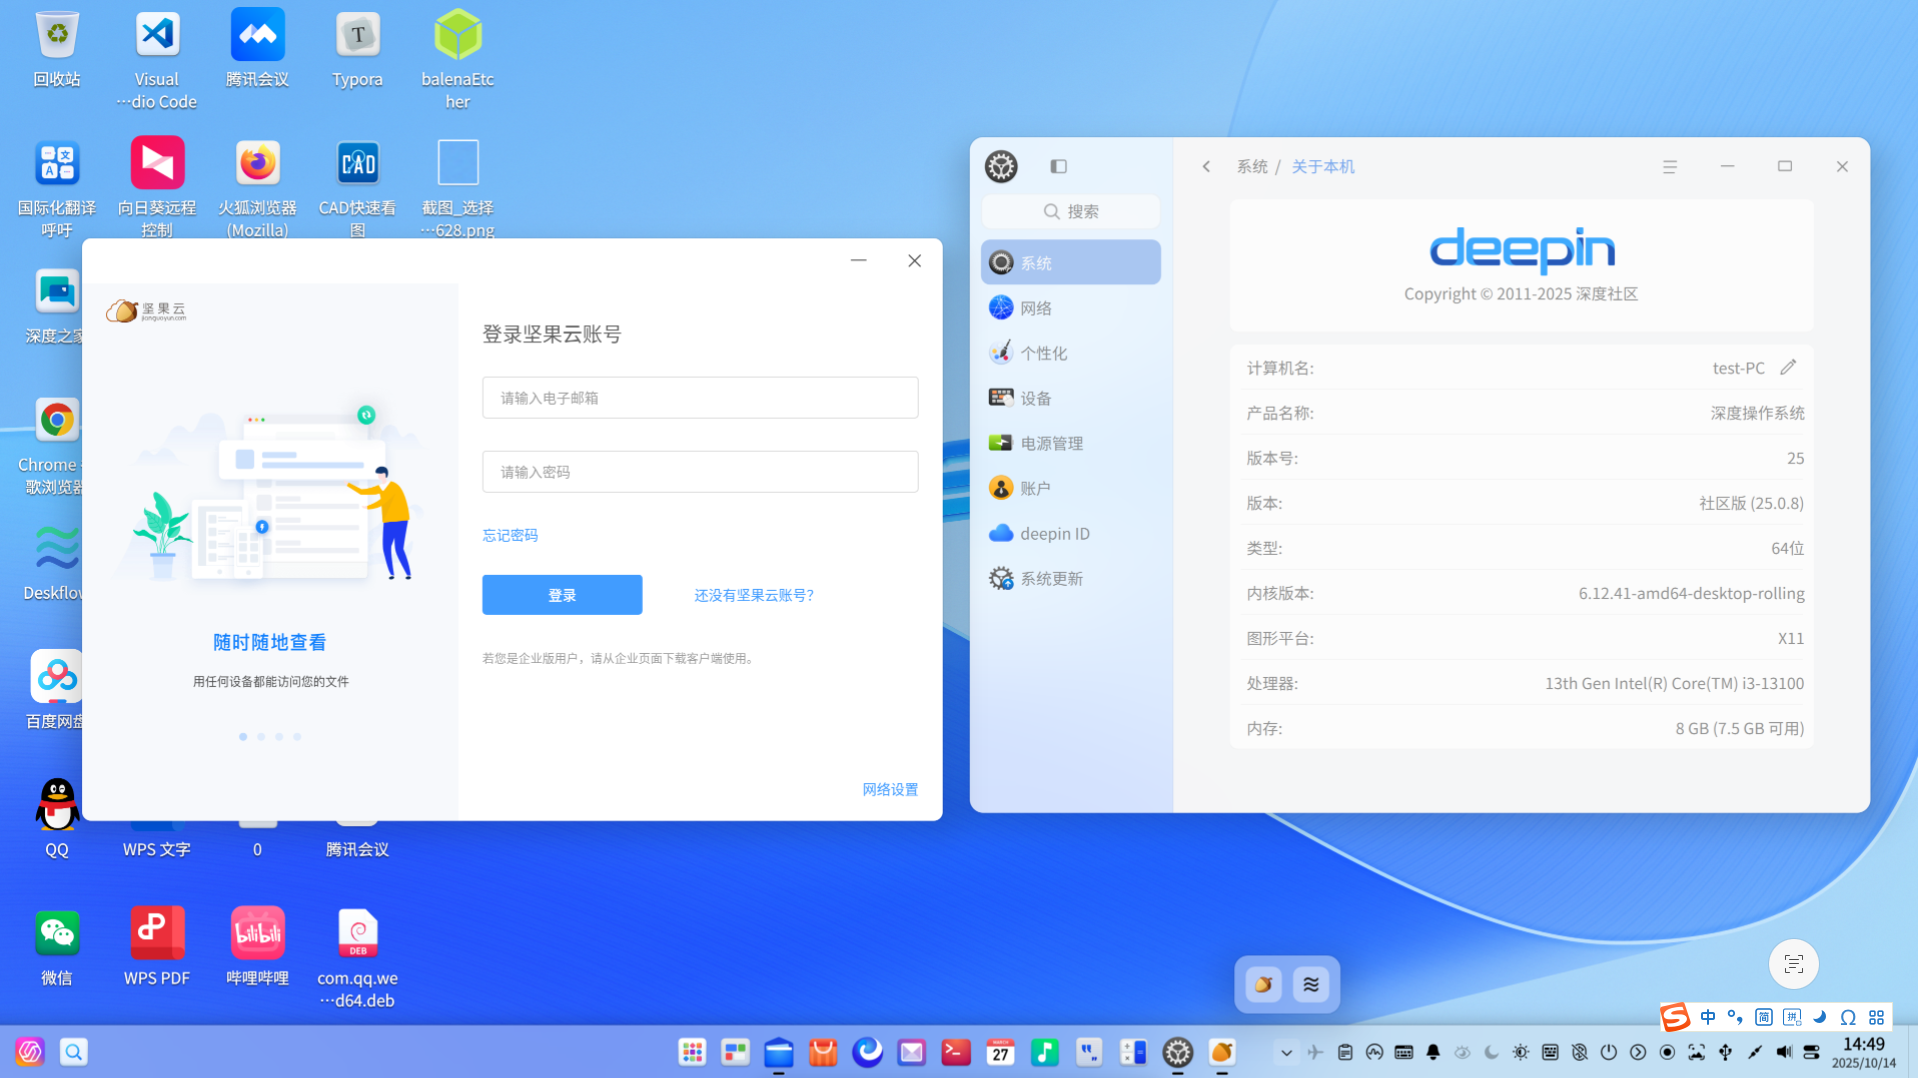Click the power icon in the tray

point(1608,1052)
